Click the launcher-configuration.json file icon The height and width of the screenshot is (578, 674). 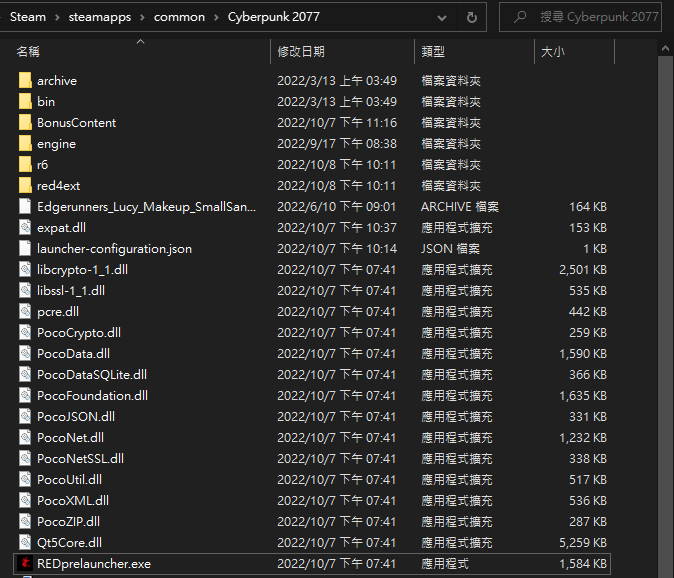[25, 248]
